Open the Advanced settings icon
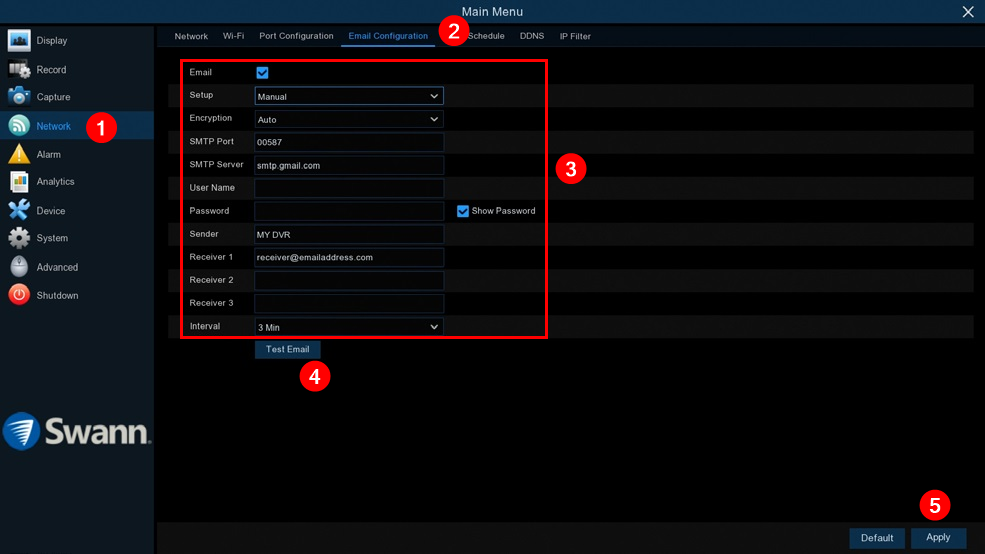This screenshot has width=985, height=554. click(19, 267)
